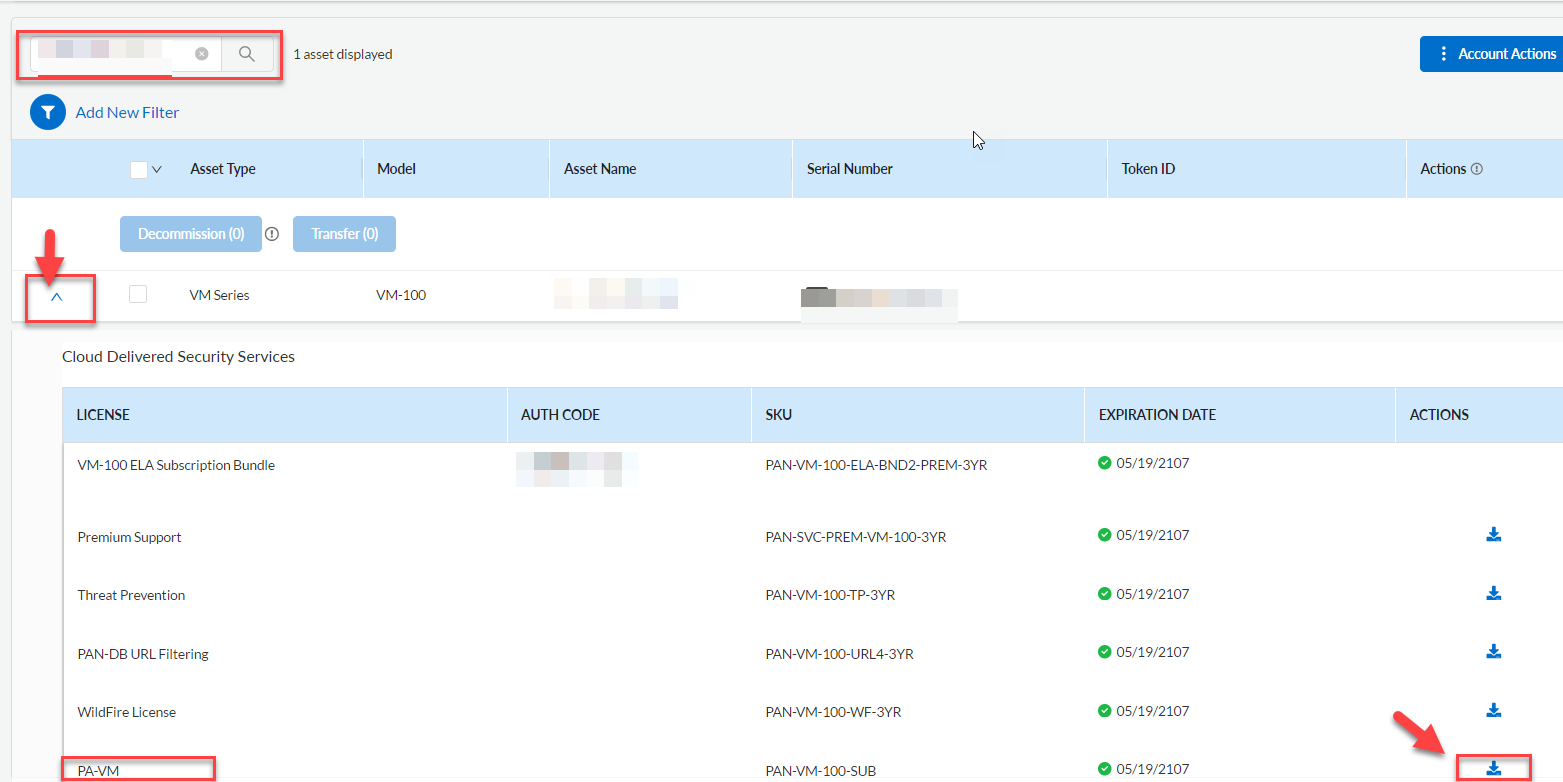Download the WildFire License key

click(1494, 710)
